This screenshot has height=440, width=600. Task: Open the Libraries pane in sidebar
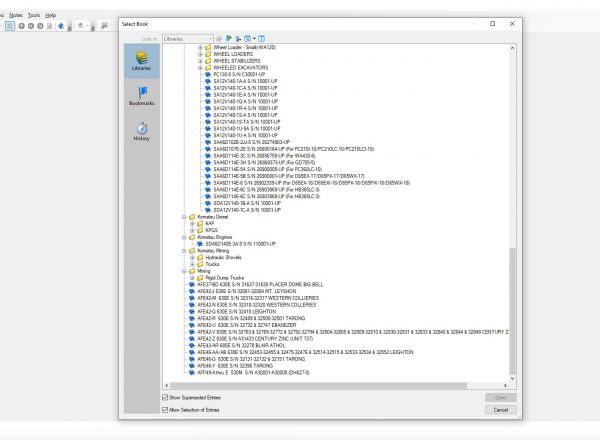click(x=142, y=61)
